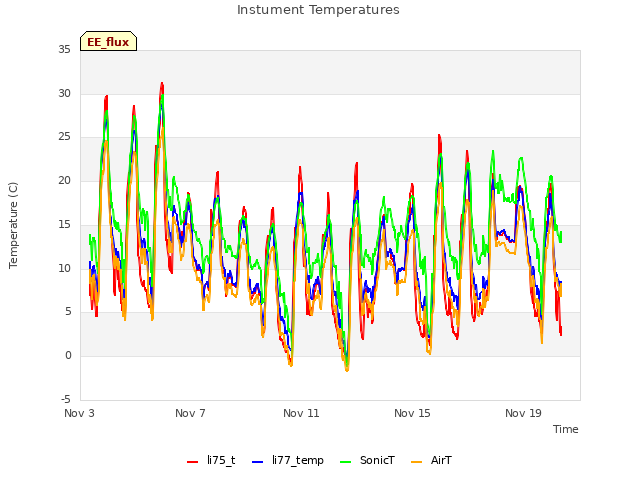The width and height of the screenshot is (640, 480).
Task: Click the Time axis title
Action: click(x=566, y=429)
